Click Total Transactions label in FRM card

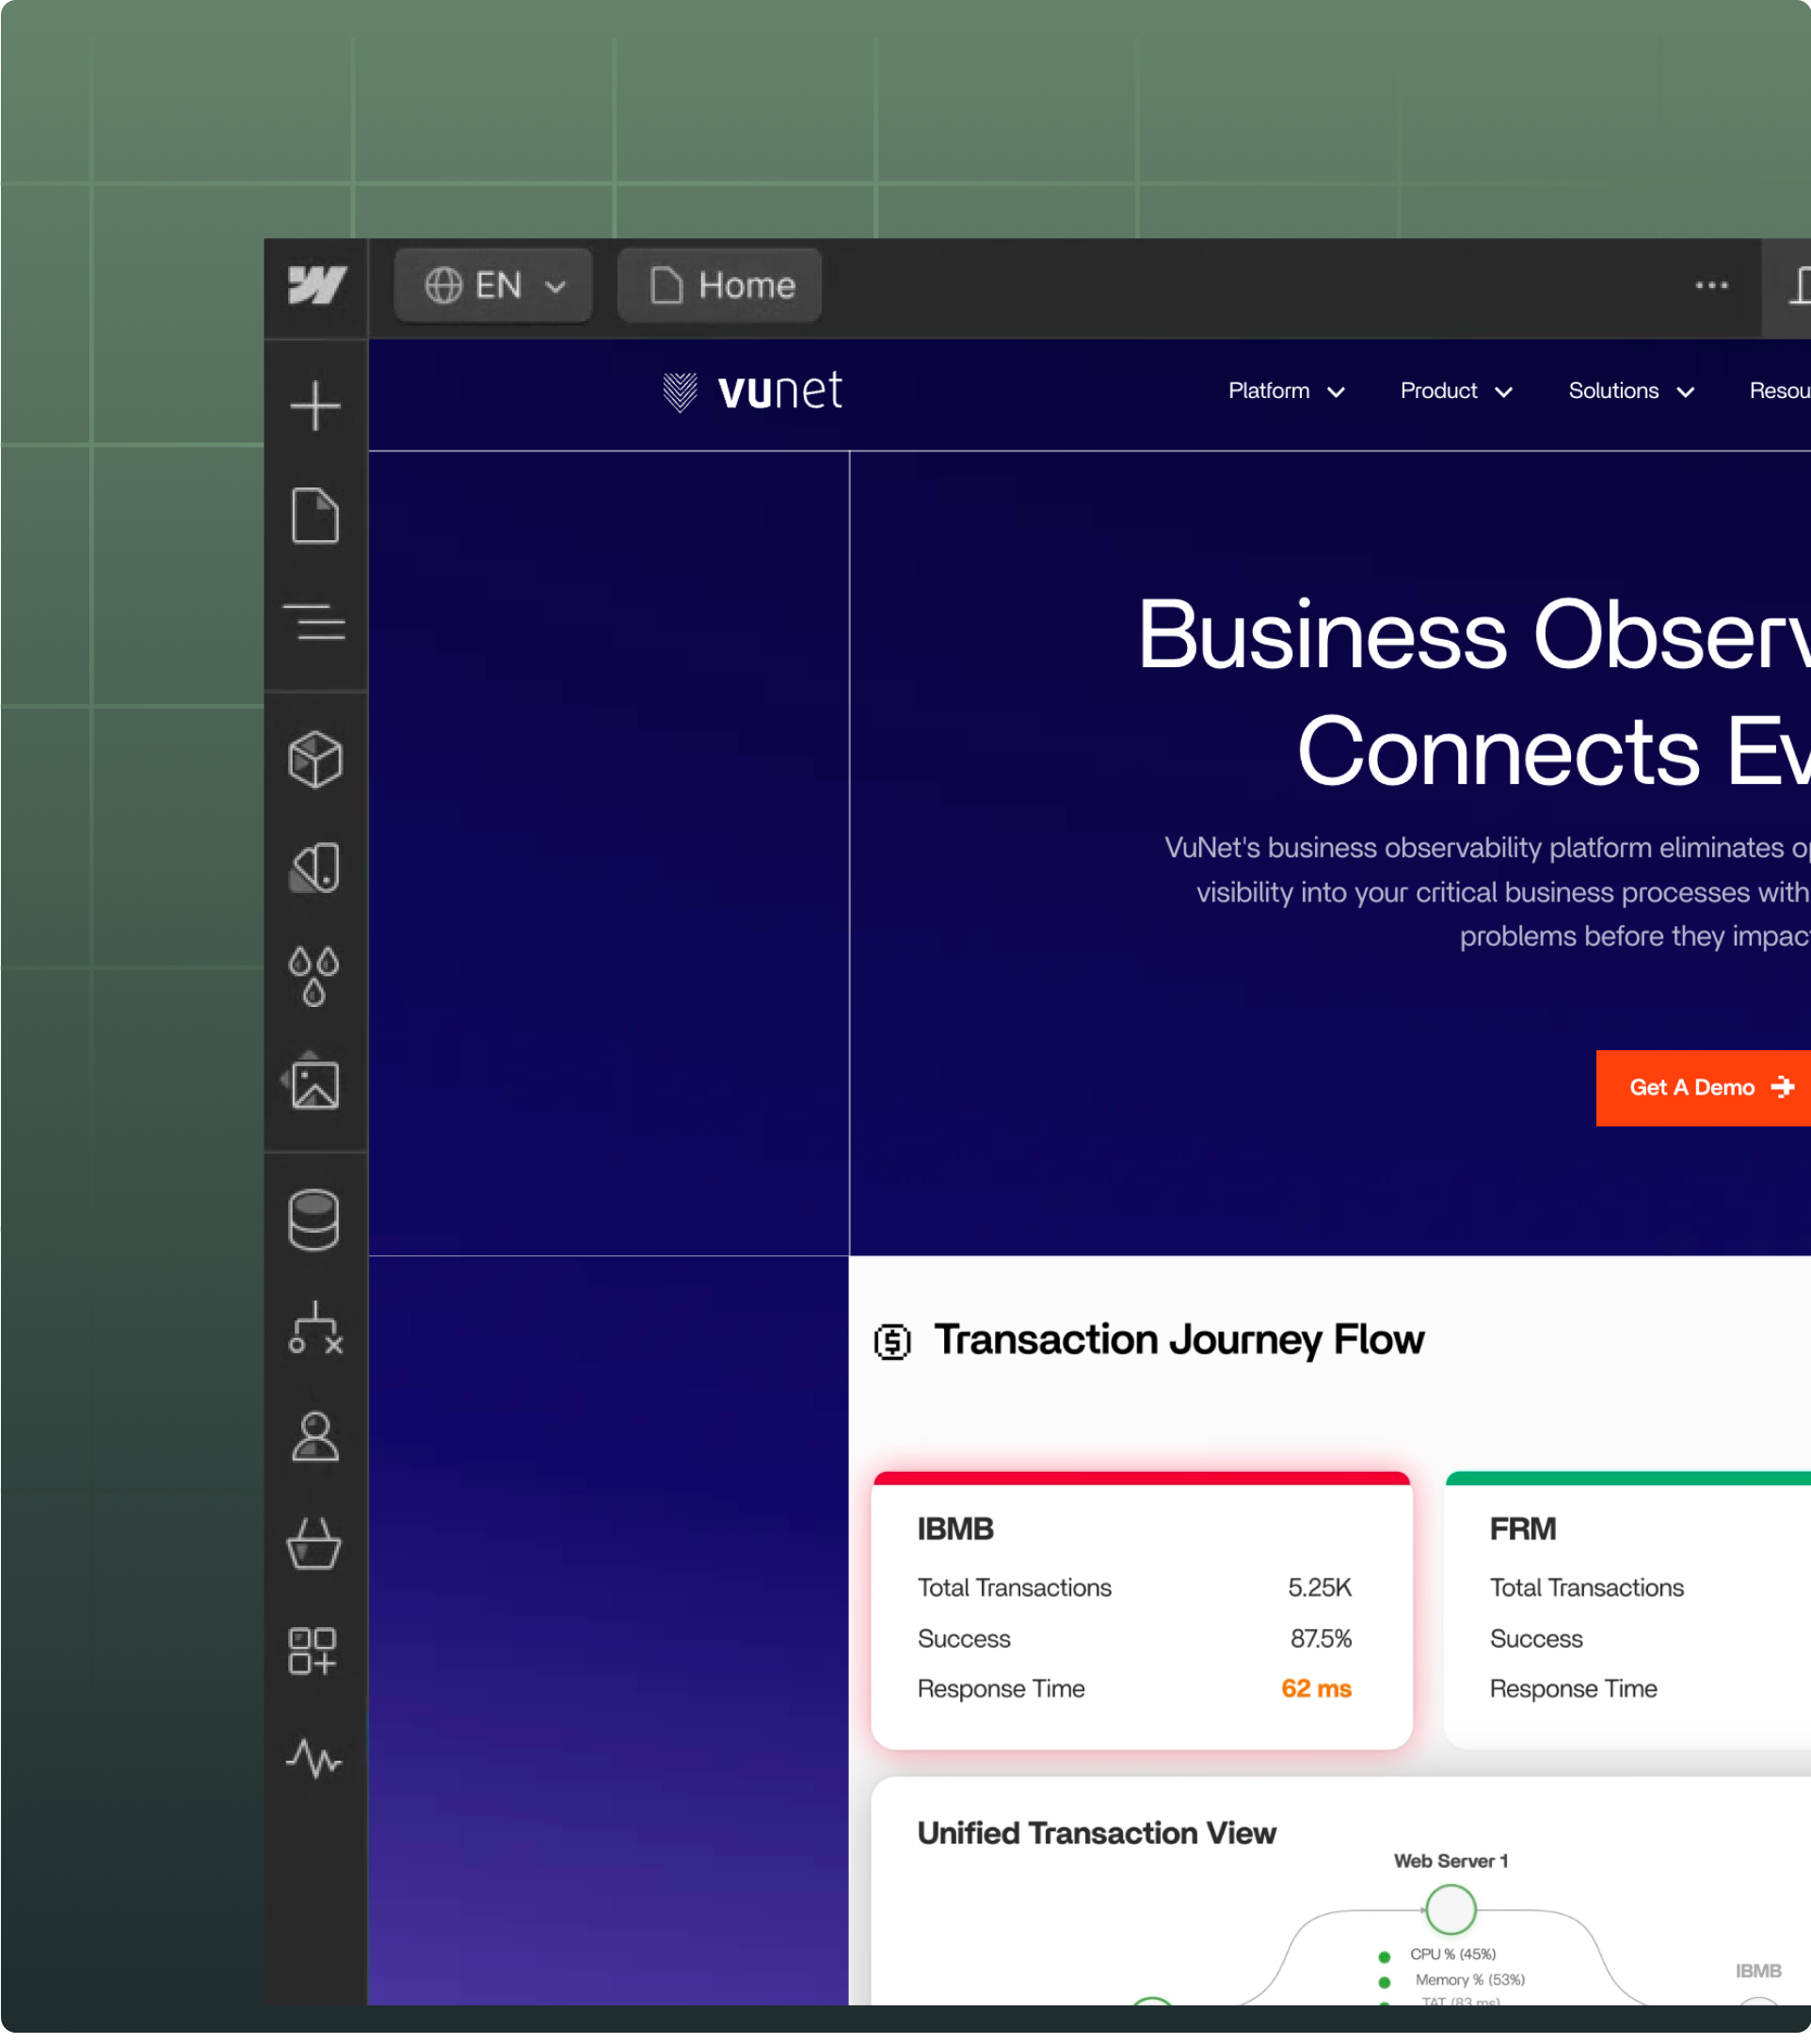(1587, 1588)
